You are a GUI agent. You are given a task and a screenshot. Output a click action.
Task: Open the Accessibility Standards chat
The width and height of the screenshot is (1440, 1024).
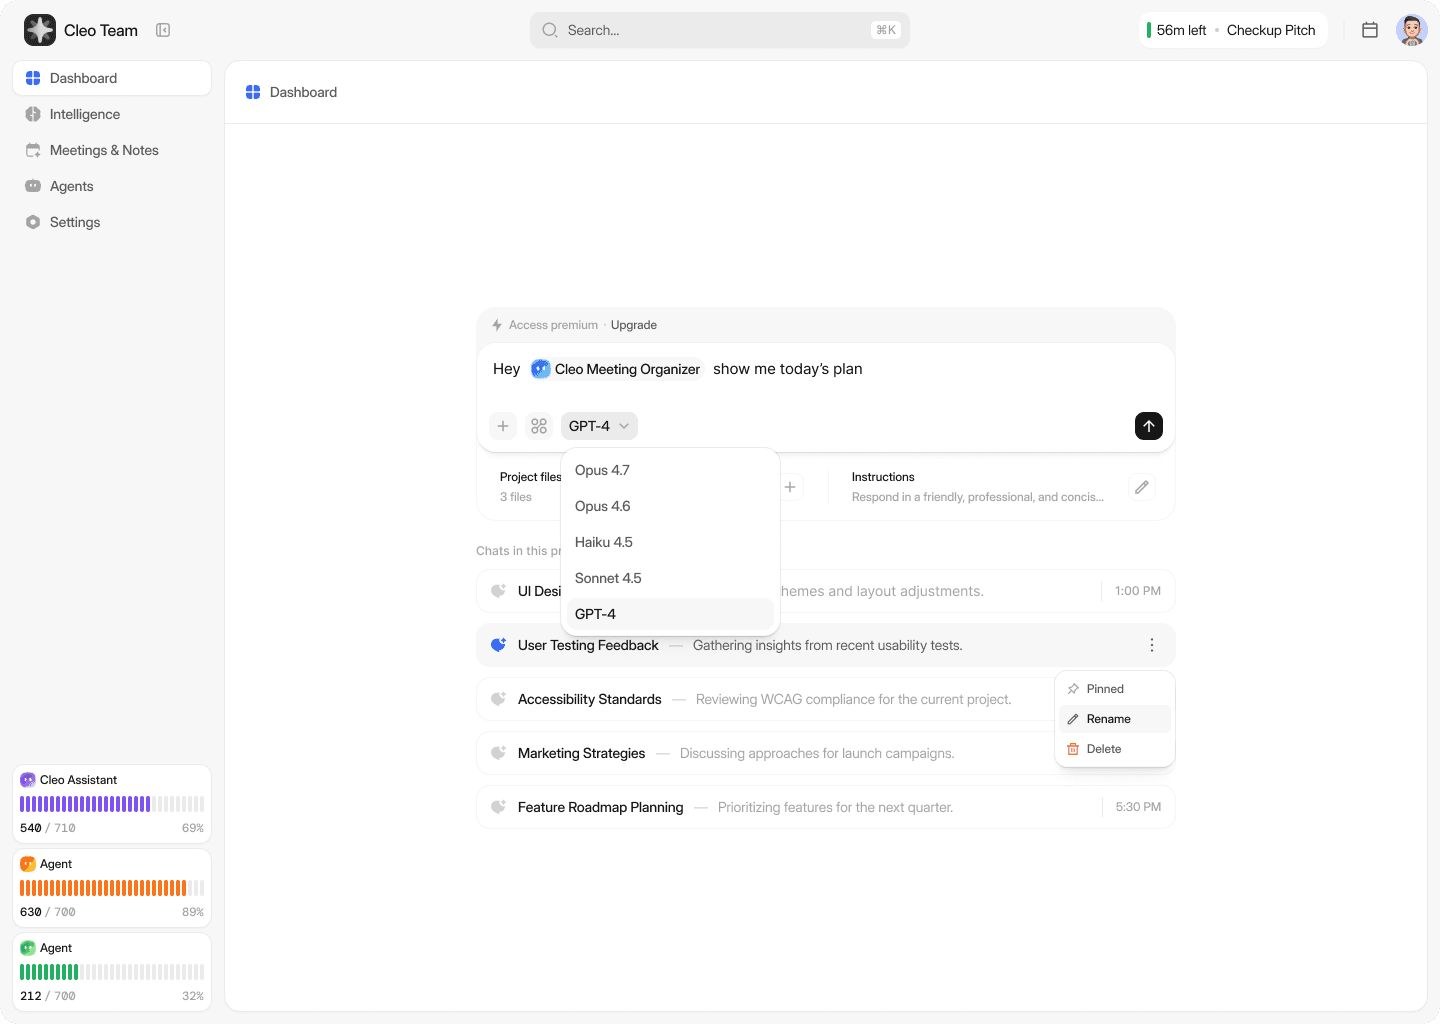point(826,699)
